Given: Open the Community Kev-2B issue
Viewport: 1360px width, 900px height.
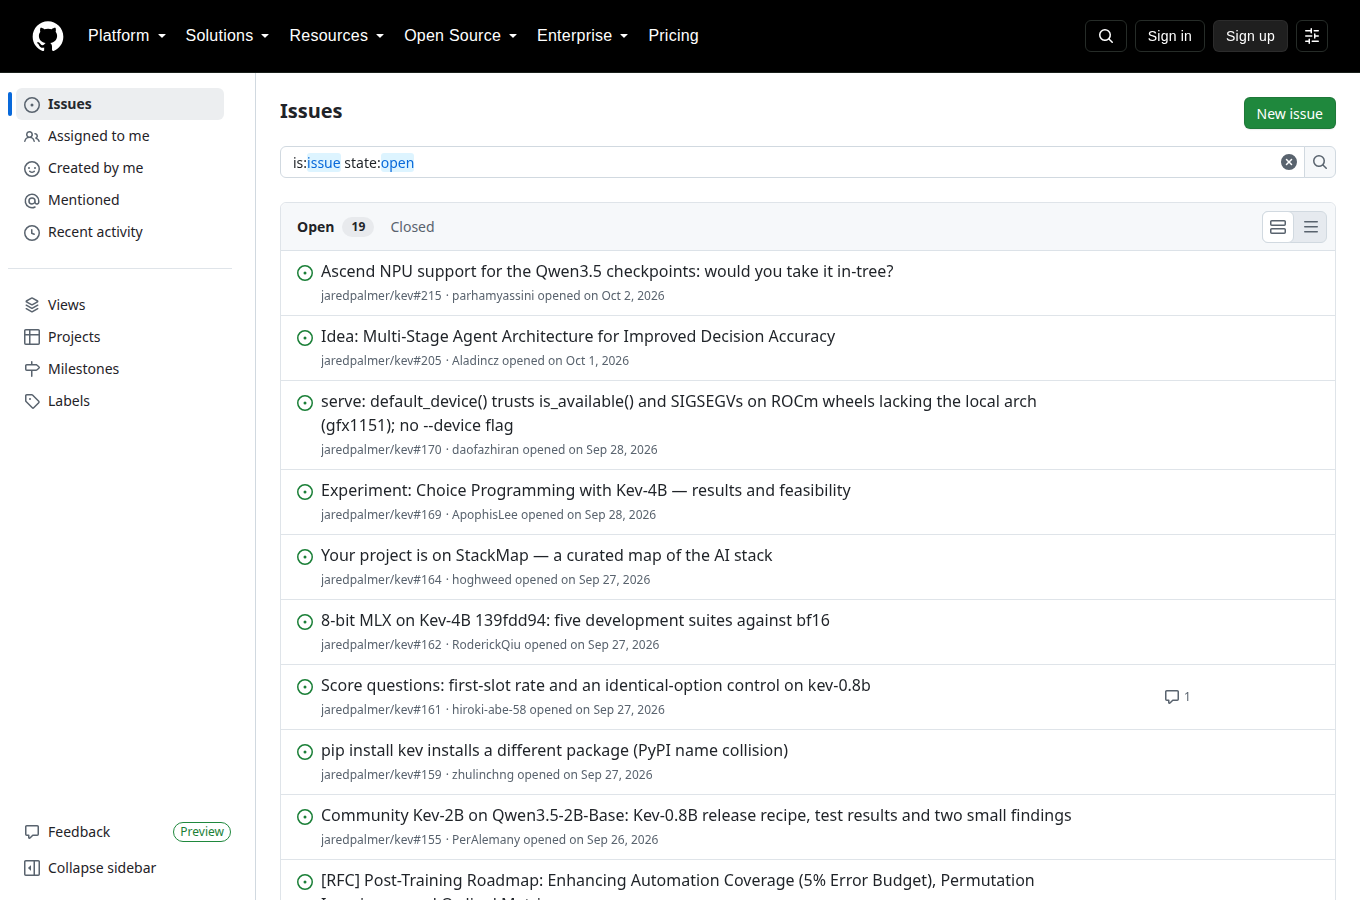Looking at the screenshot, I should pos(696,815).
